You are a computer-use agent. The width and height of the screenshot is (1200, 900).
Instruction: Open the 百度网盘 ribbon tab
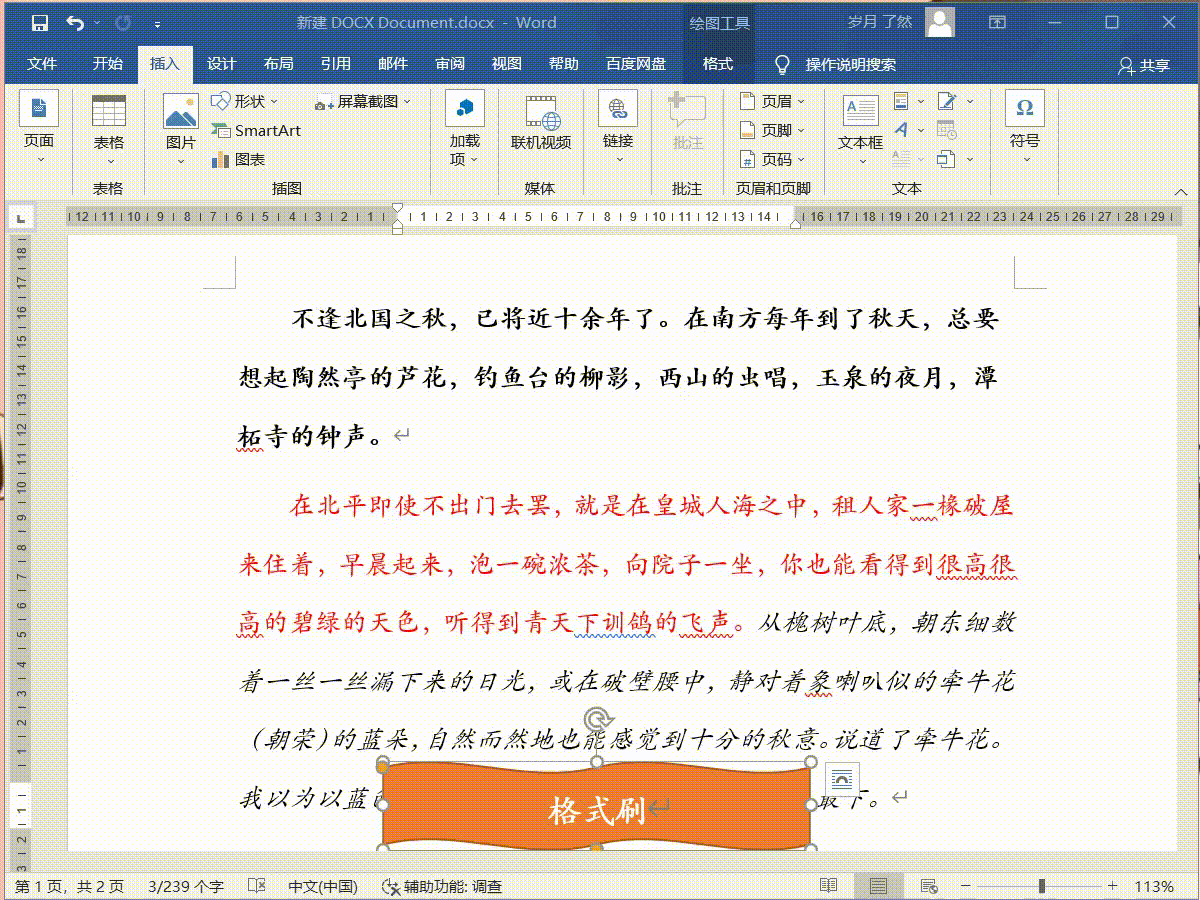[636, 64]
